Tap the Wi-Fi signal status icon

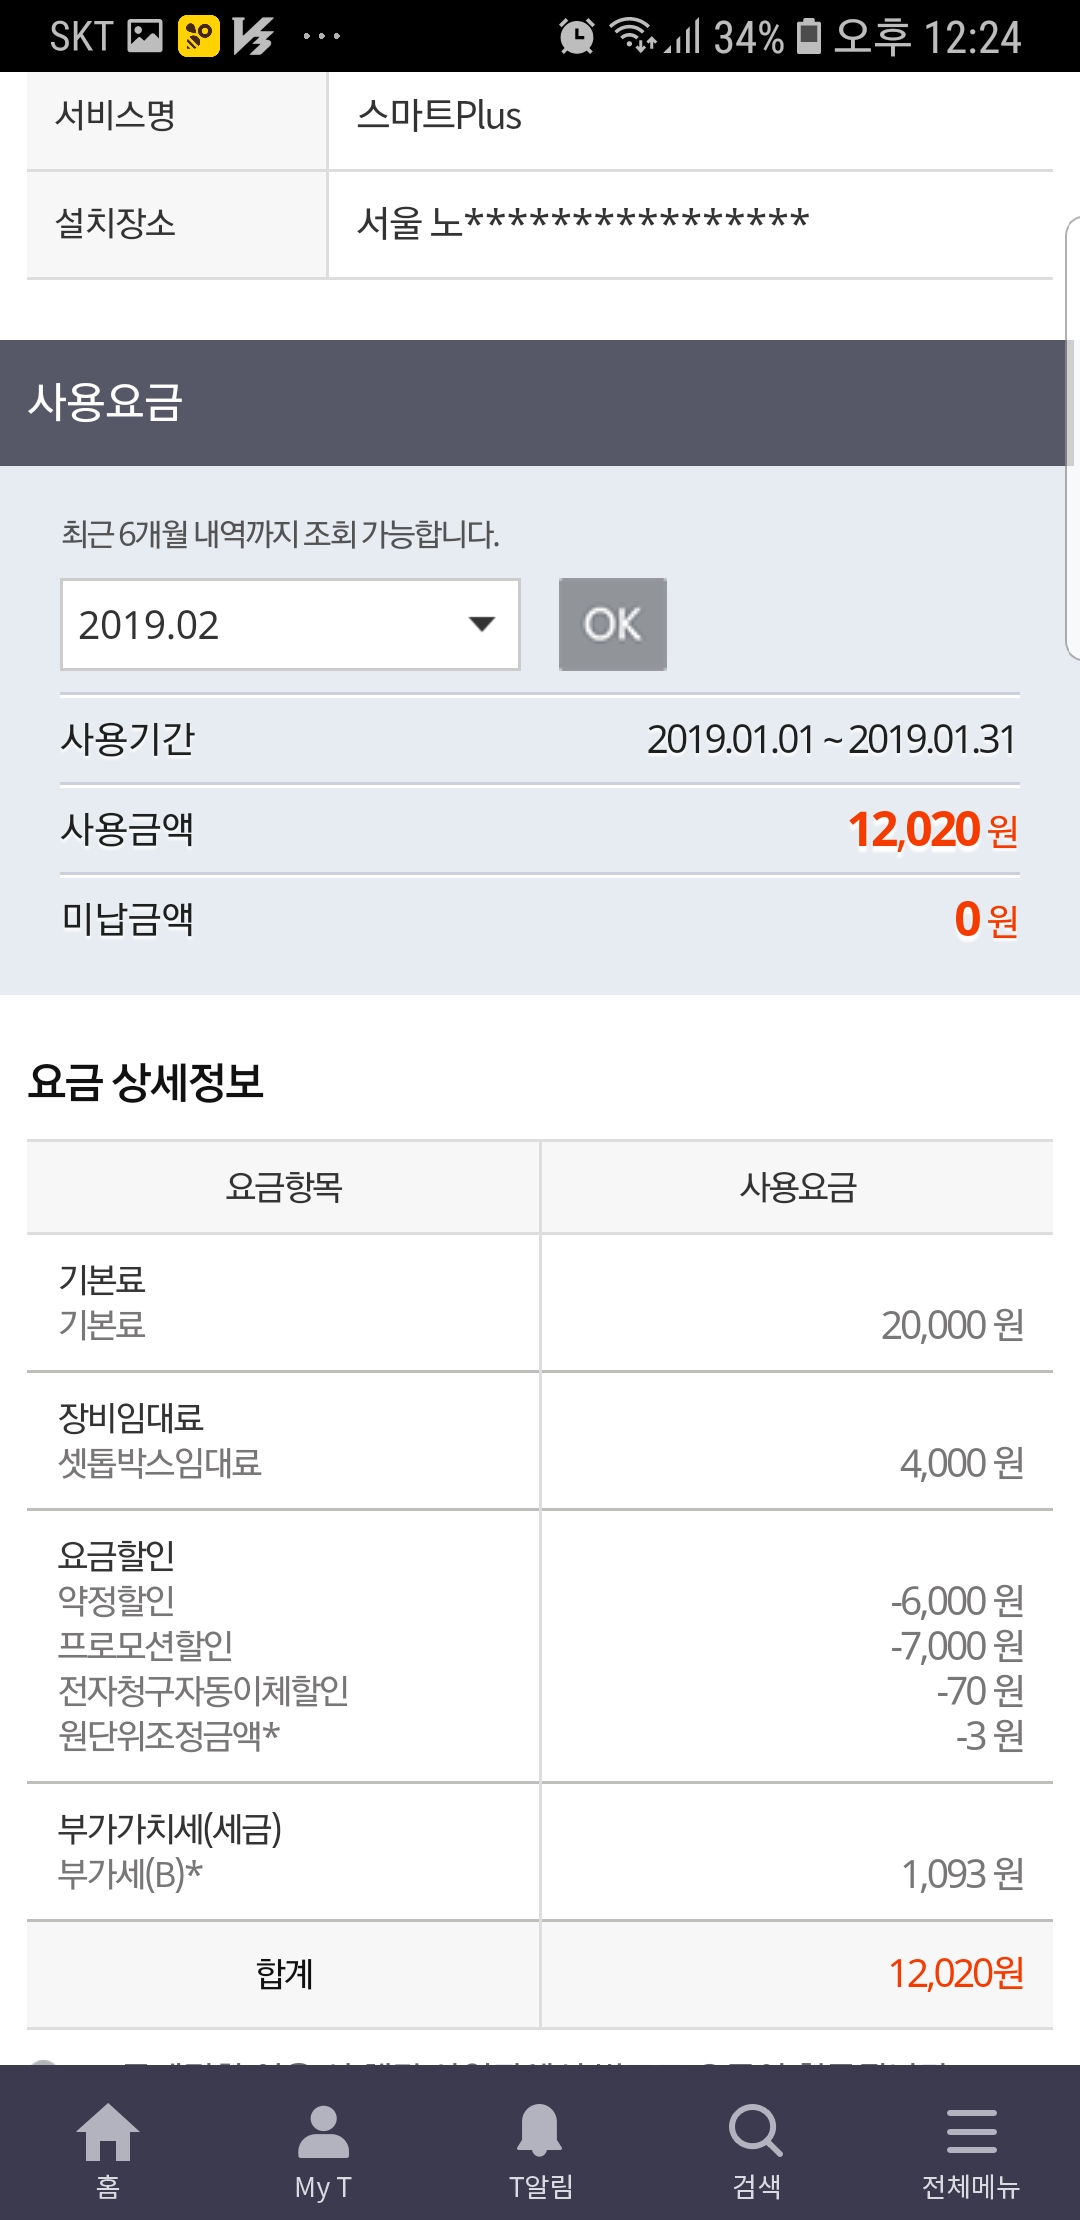tap(634, 35)
